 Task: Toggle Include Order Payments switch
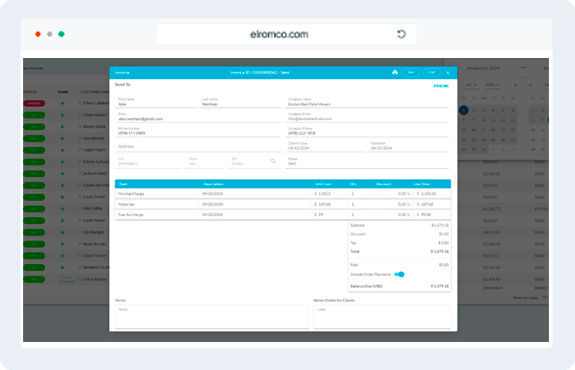[x=399, y=274]
